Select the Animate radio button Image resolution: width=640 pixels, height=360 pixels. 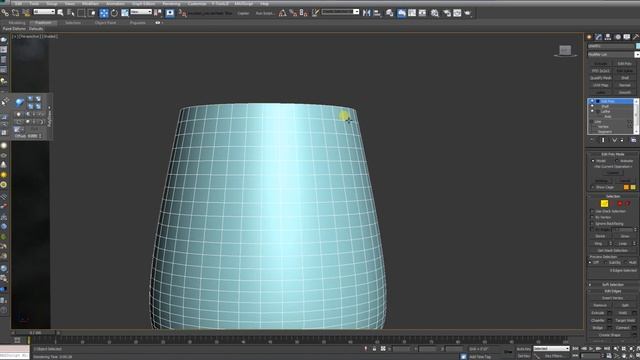[616, 161]
